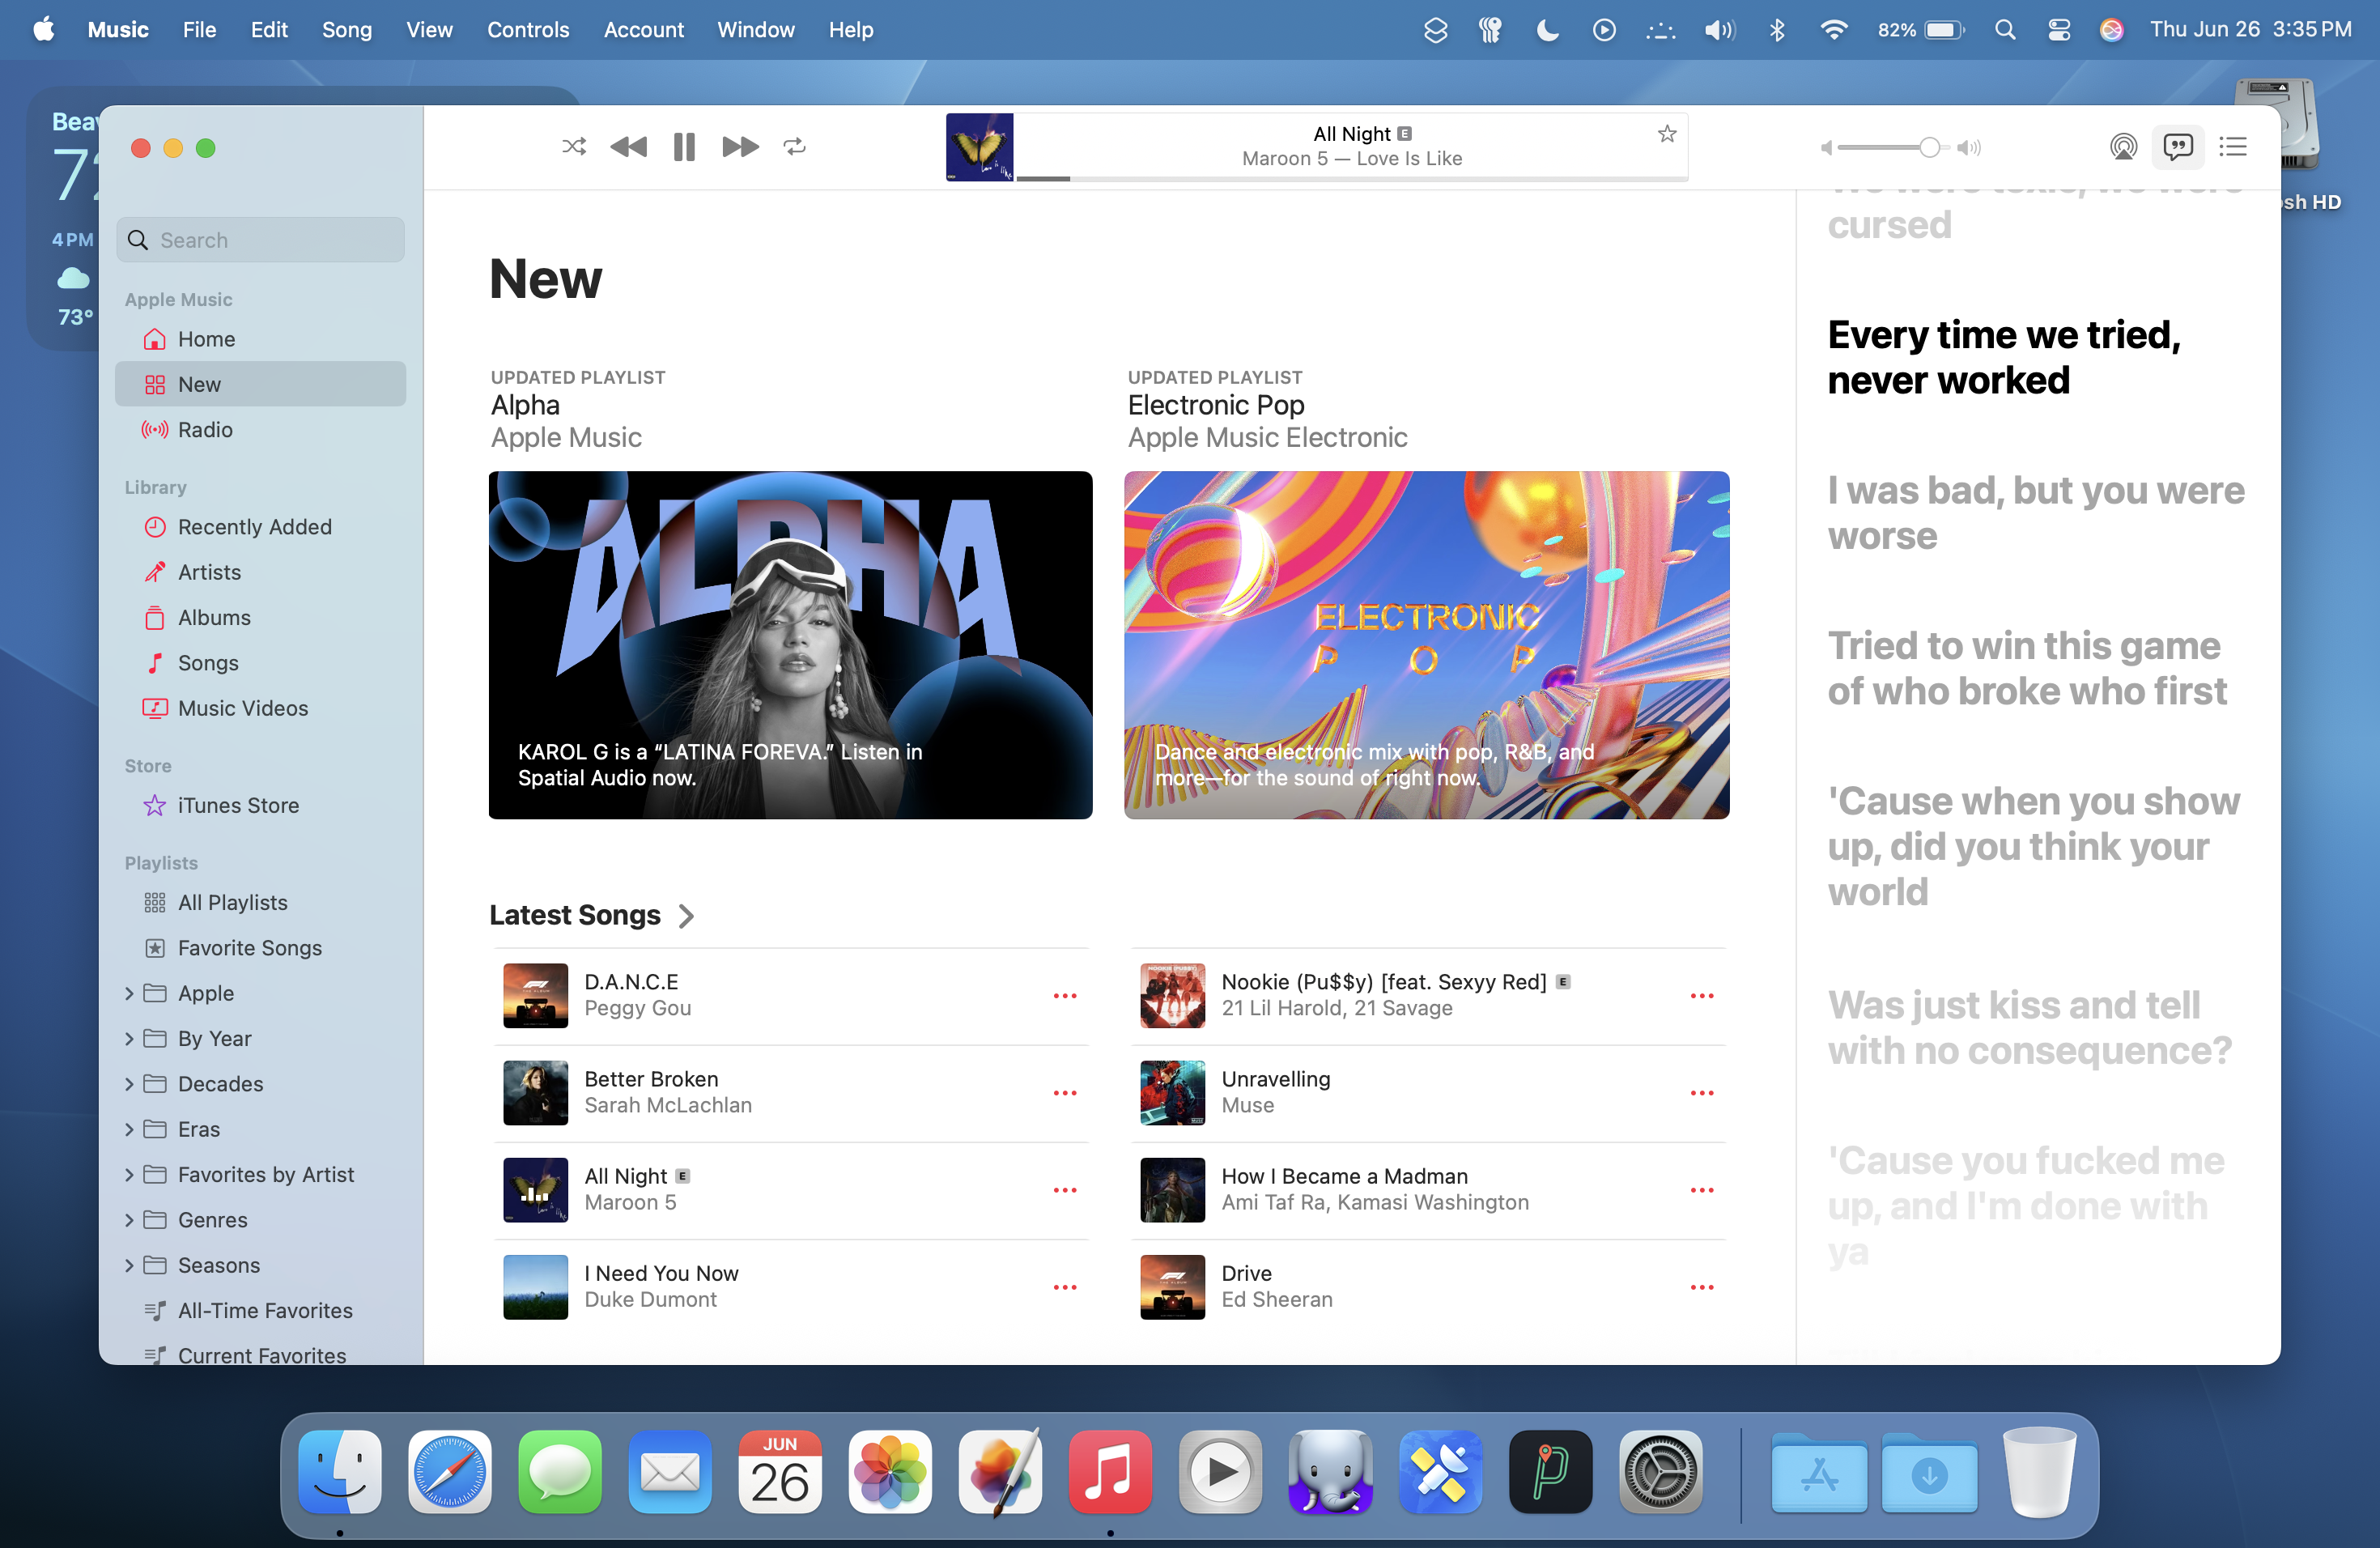Pause the current song
Image resolution: width=2380 pixels, height=1548 pixels.
[x=684, y=147]
